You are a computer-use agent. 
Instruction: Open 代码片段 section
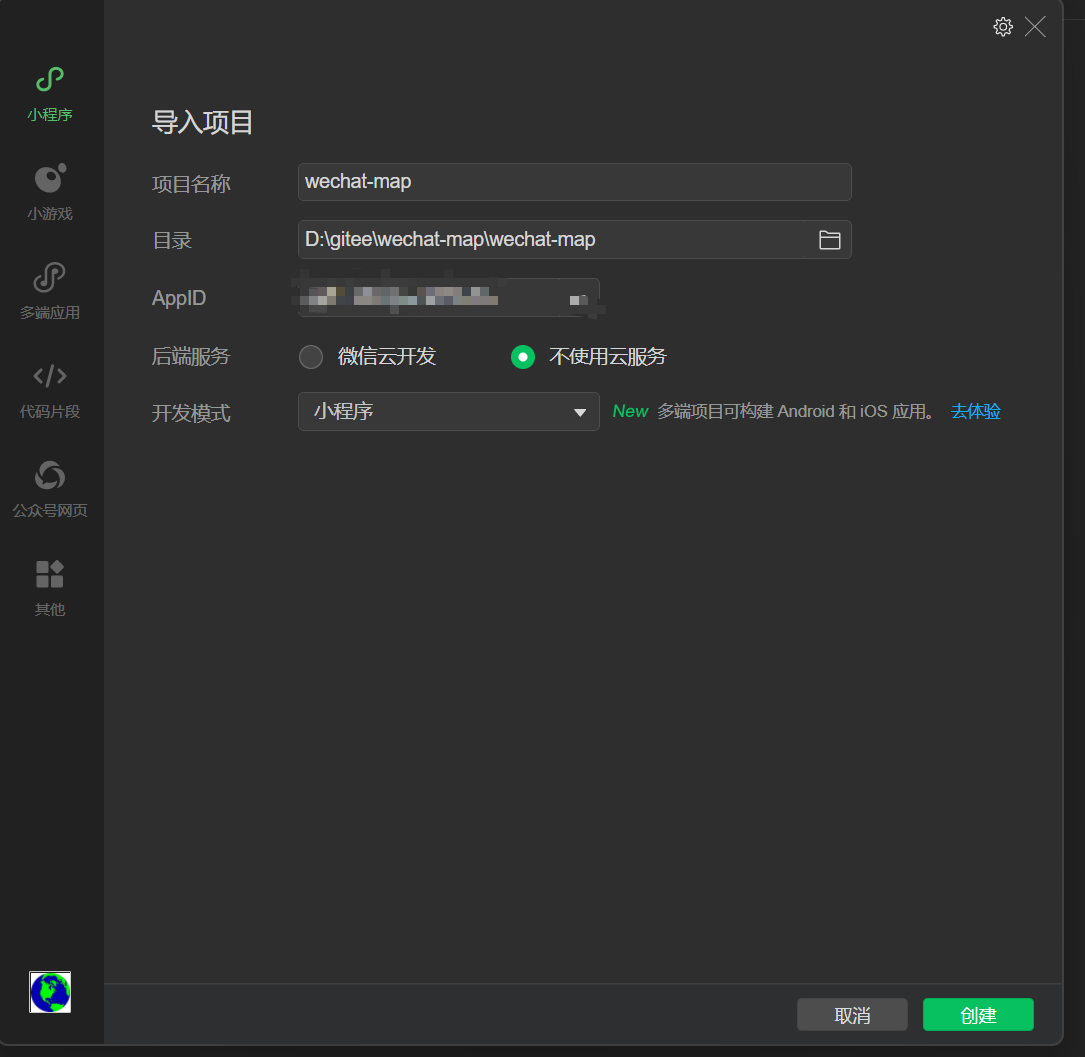(50, 390)
